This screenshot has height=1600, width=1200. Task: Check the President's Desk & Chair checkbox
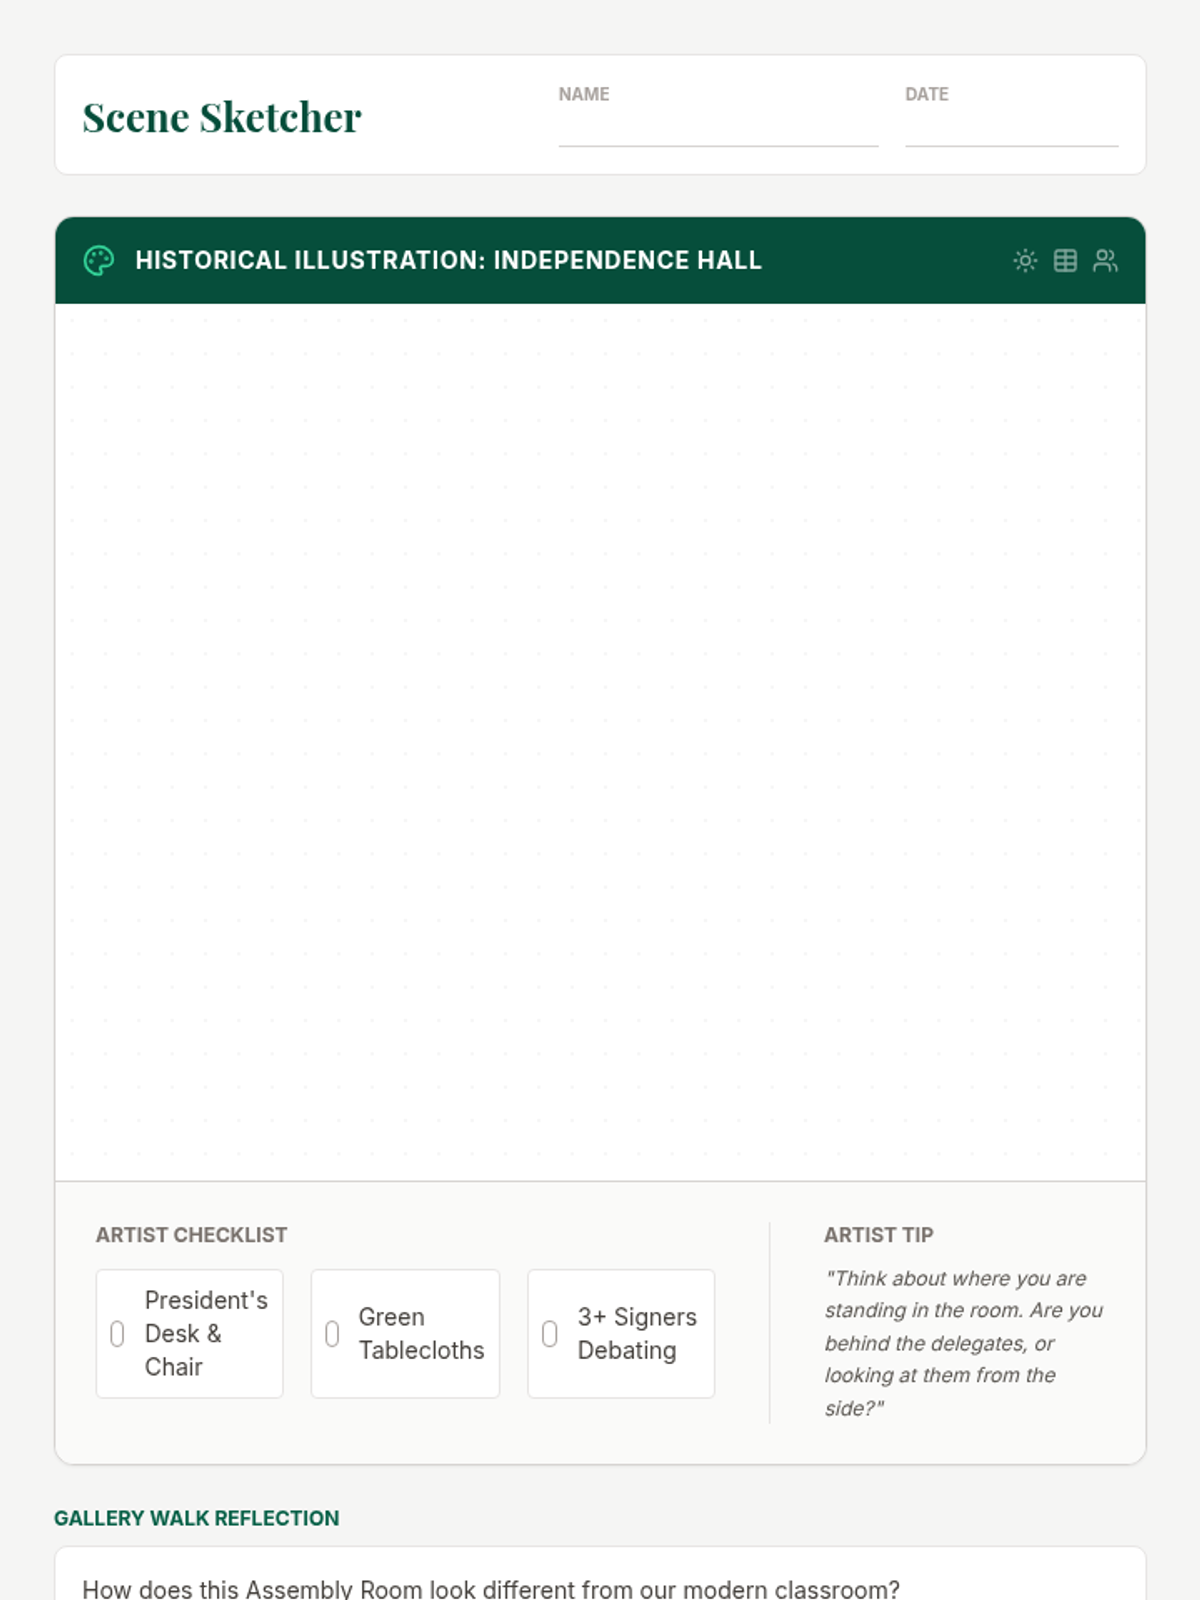click(117, 1334)
